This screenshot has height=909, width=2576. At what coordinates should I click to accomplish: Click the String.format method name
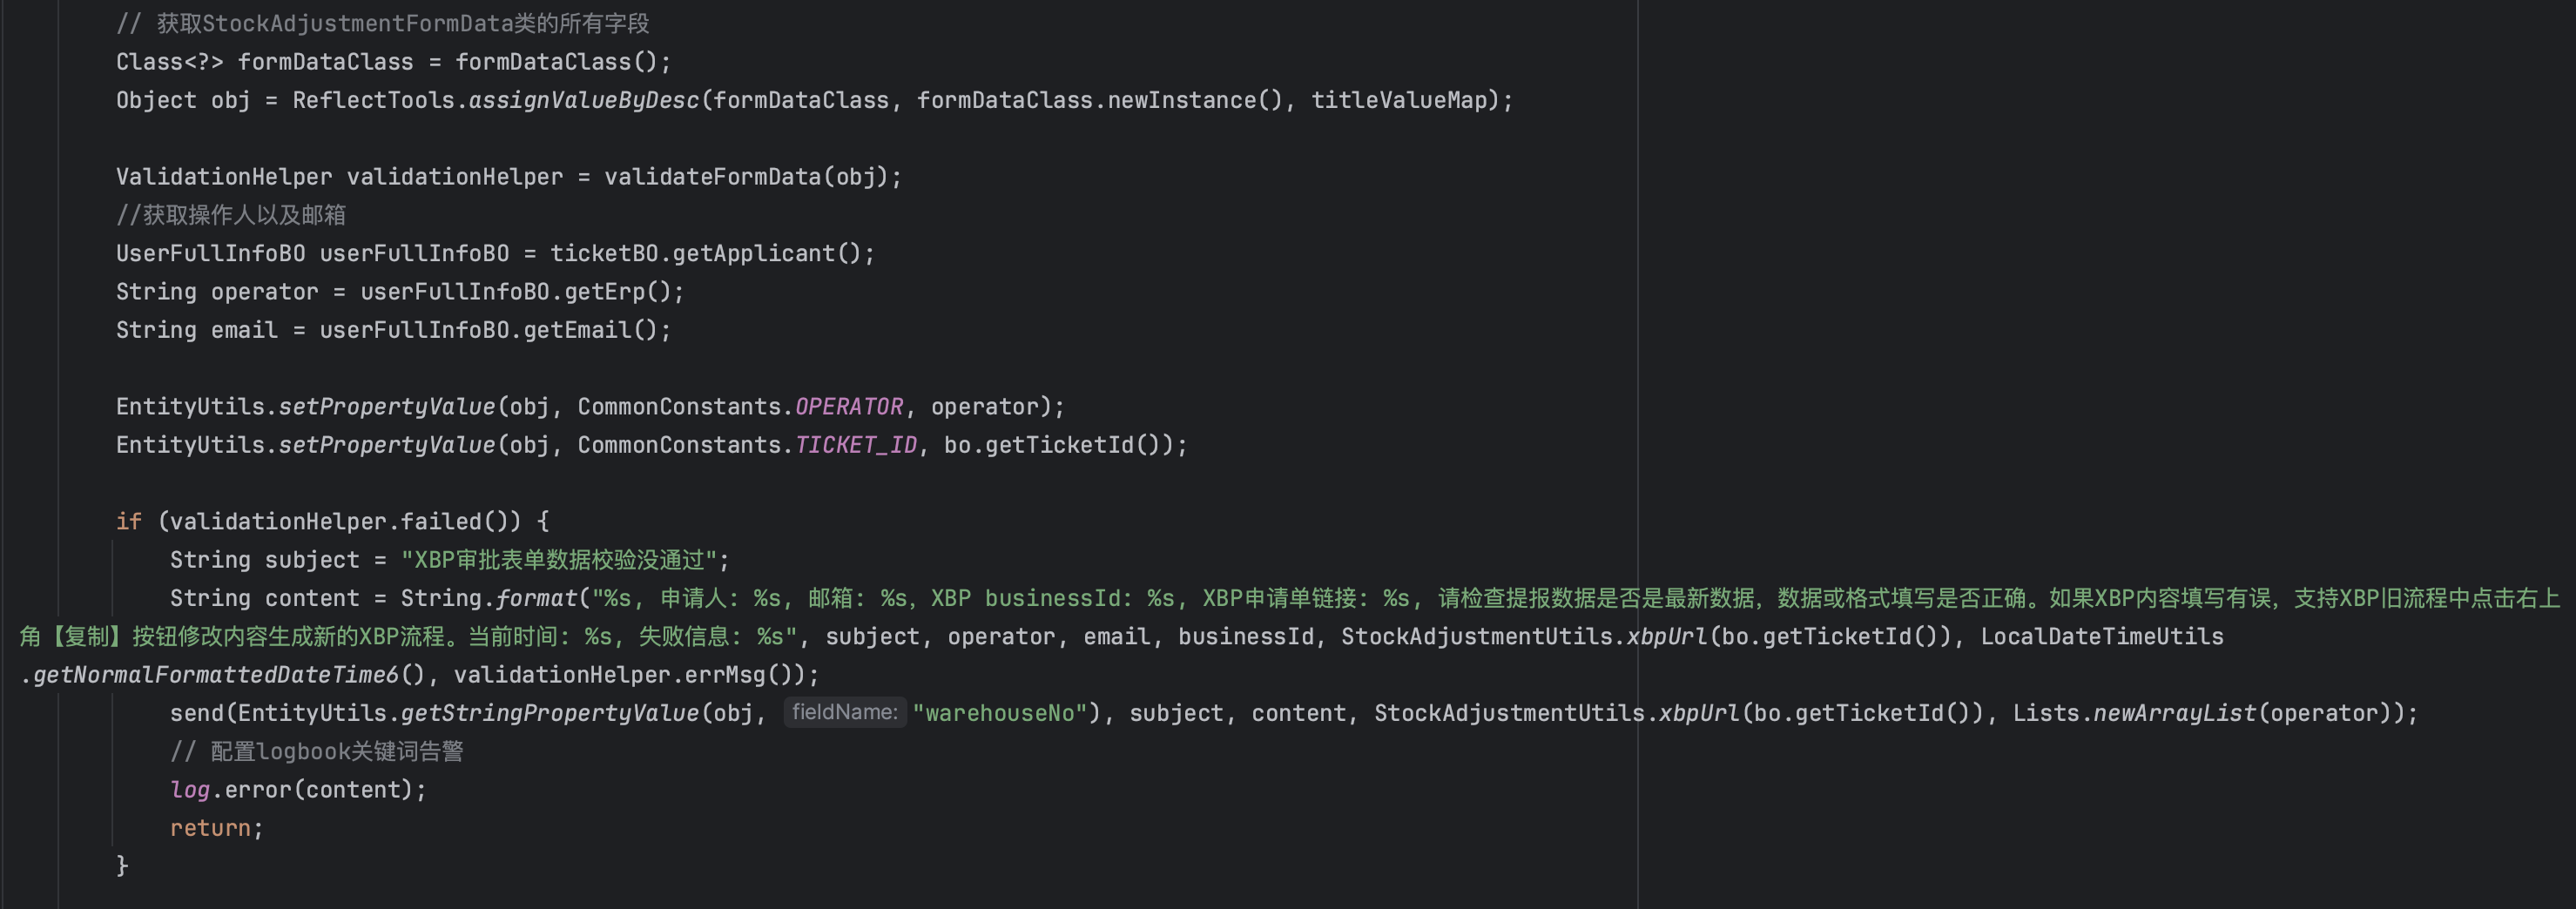point(536,598)
